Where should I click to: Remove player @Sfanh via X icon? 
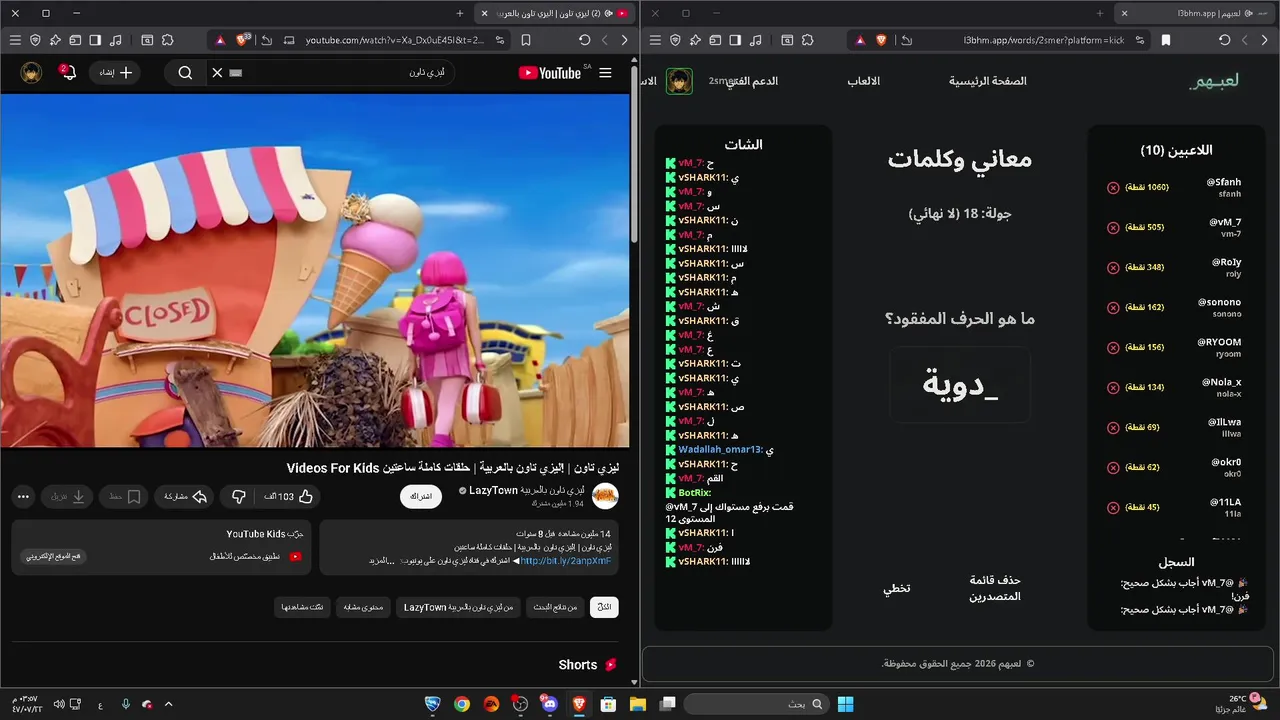pos(1113,187)
